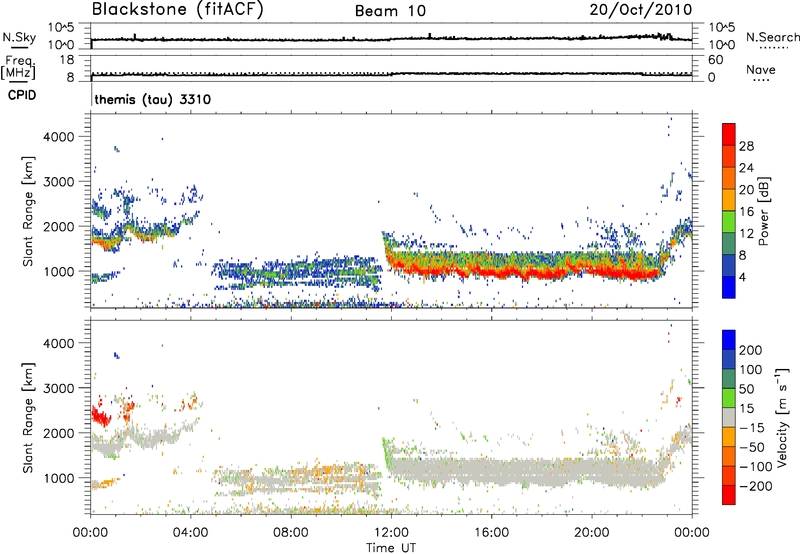Click 'Slant Range [km]' label of power panel
The width and height of the screenshot is (800, 554).
pos(29,211)
